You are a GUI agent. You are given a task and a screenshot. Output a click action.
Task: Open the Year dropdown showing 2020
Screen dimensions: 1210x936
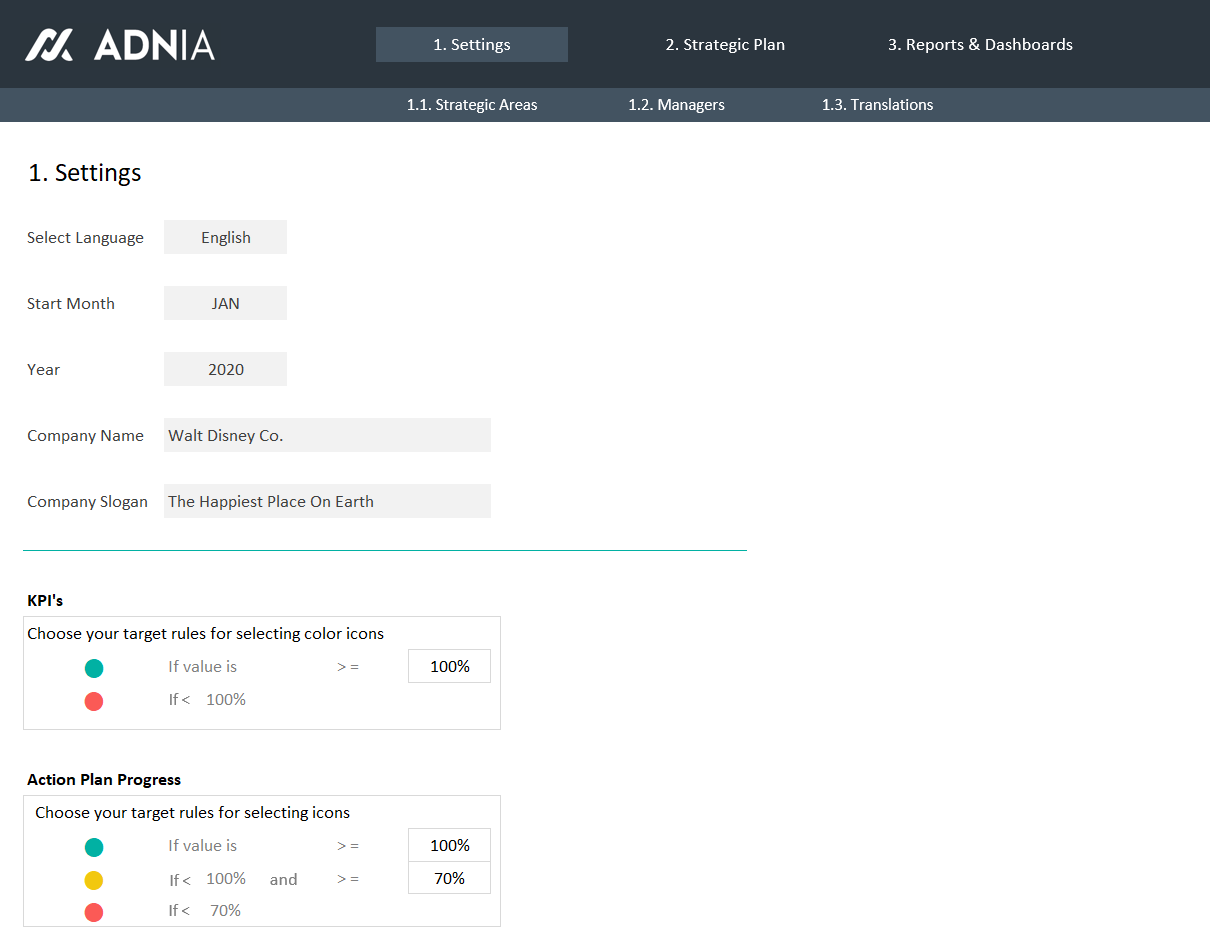click(x=225, y=369)
